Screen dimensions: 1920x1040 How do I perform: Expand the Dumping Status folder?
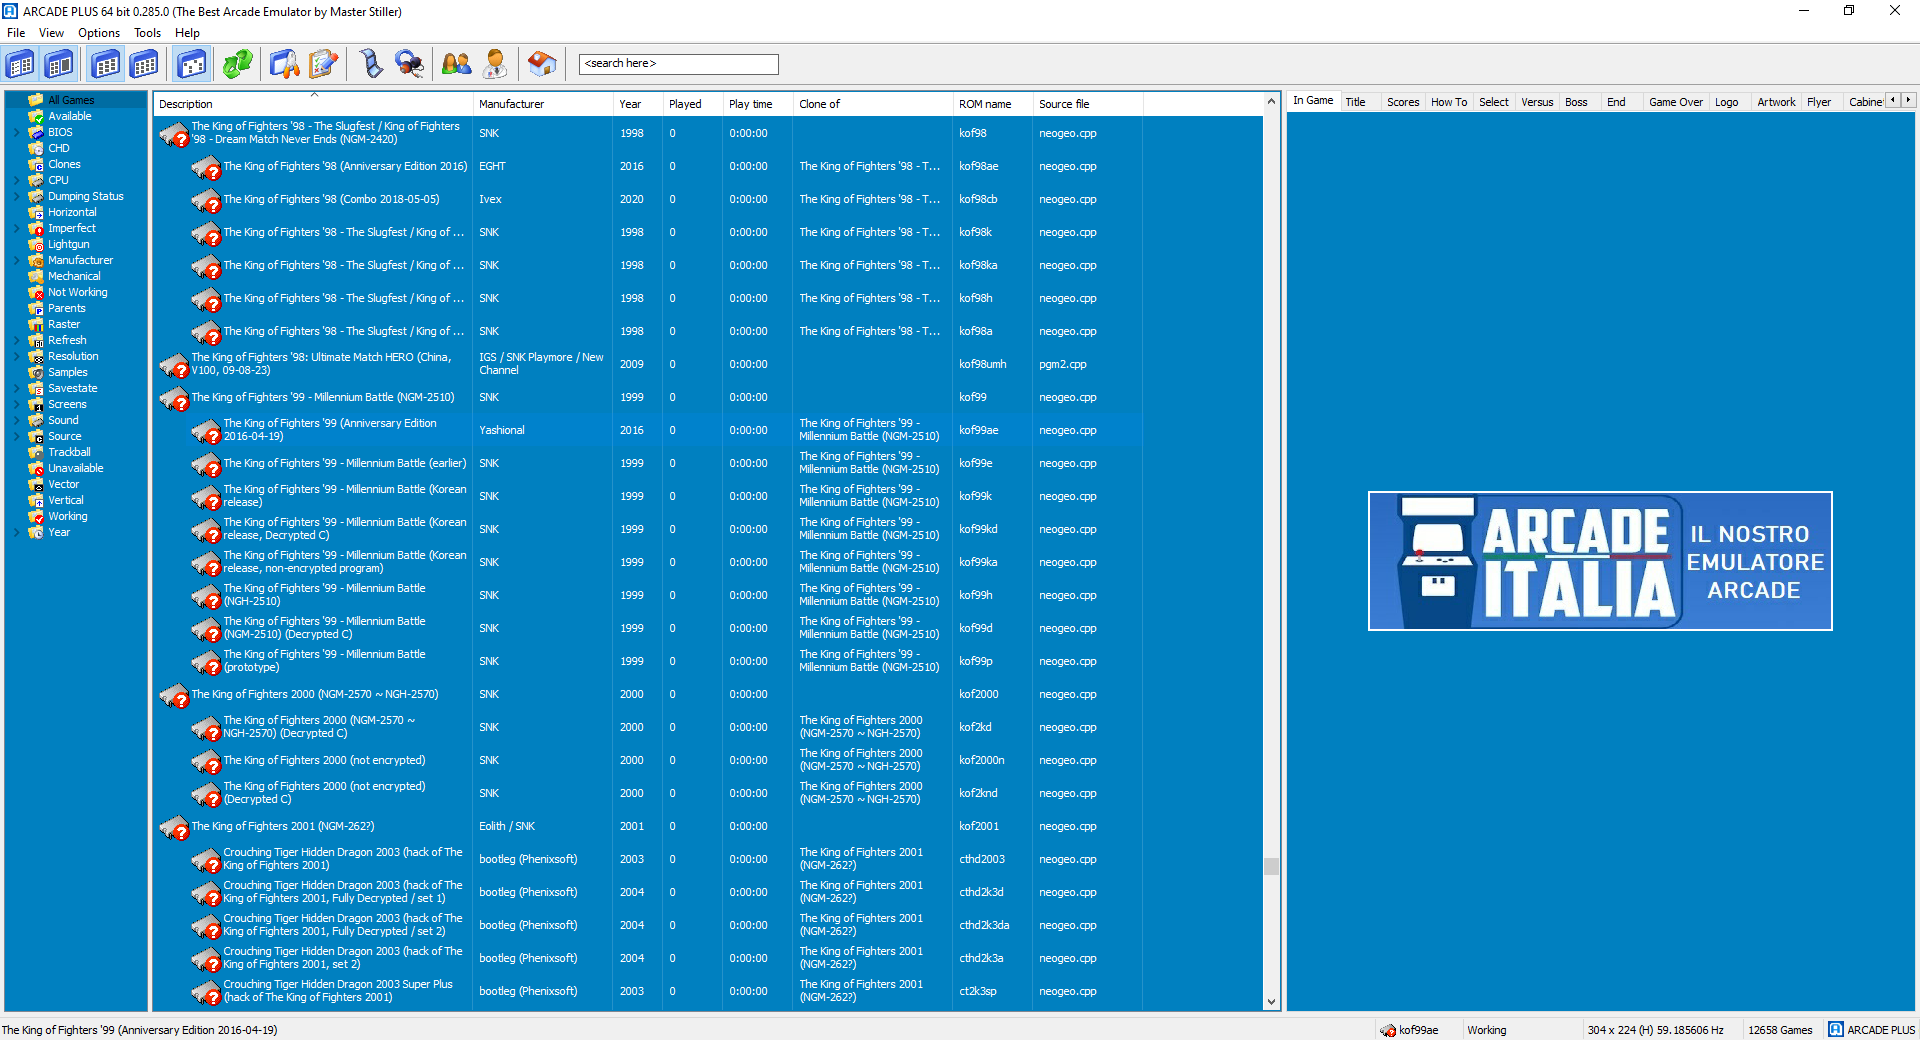point(17,196)
